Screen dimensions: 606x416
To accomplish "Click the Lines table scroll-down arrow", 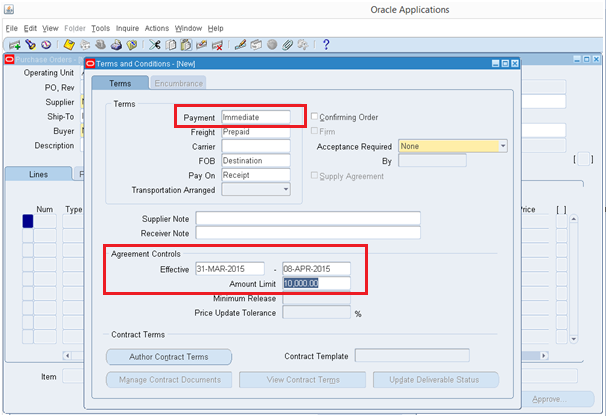I will click(x=574, y=339).
